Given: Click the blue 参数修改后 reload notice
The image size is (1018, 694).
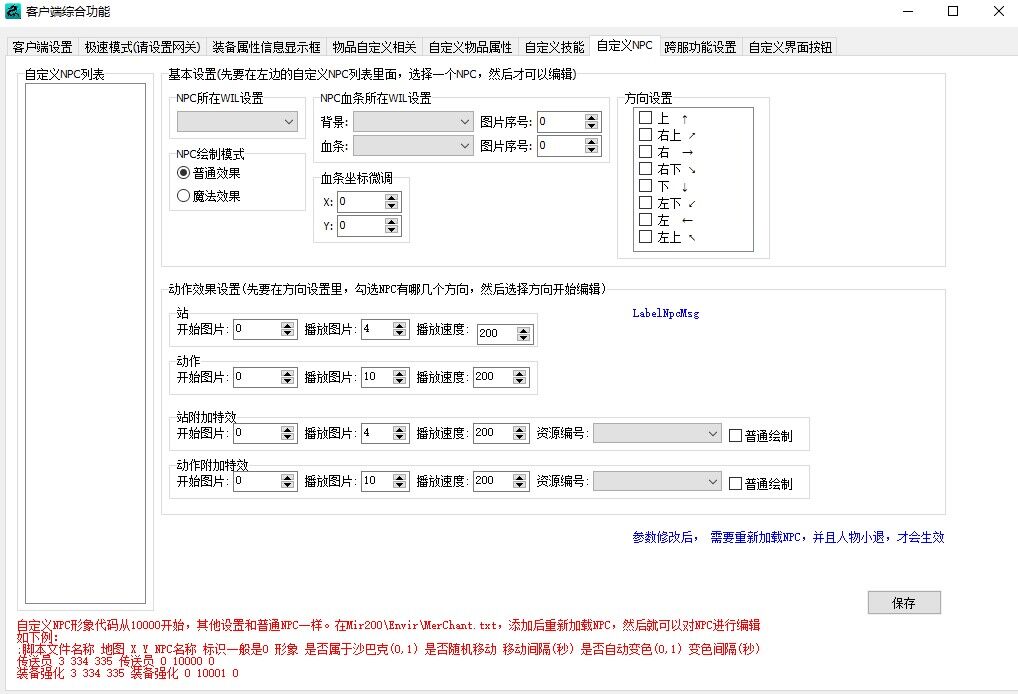Looking at the screenshot, I should tap(788, 537).
